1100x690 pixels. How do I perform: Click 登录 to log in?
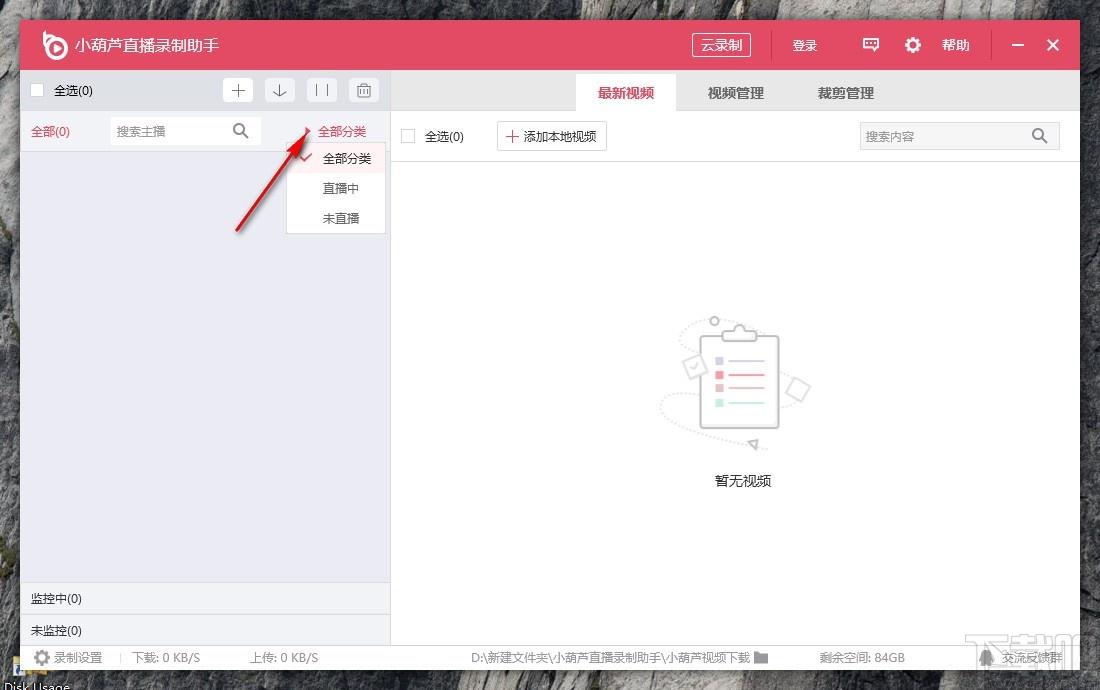point(805,46)
